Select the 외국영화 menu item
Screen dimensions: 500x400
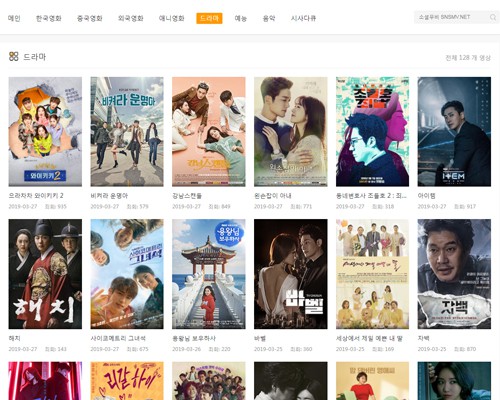coord(131,18)
